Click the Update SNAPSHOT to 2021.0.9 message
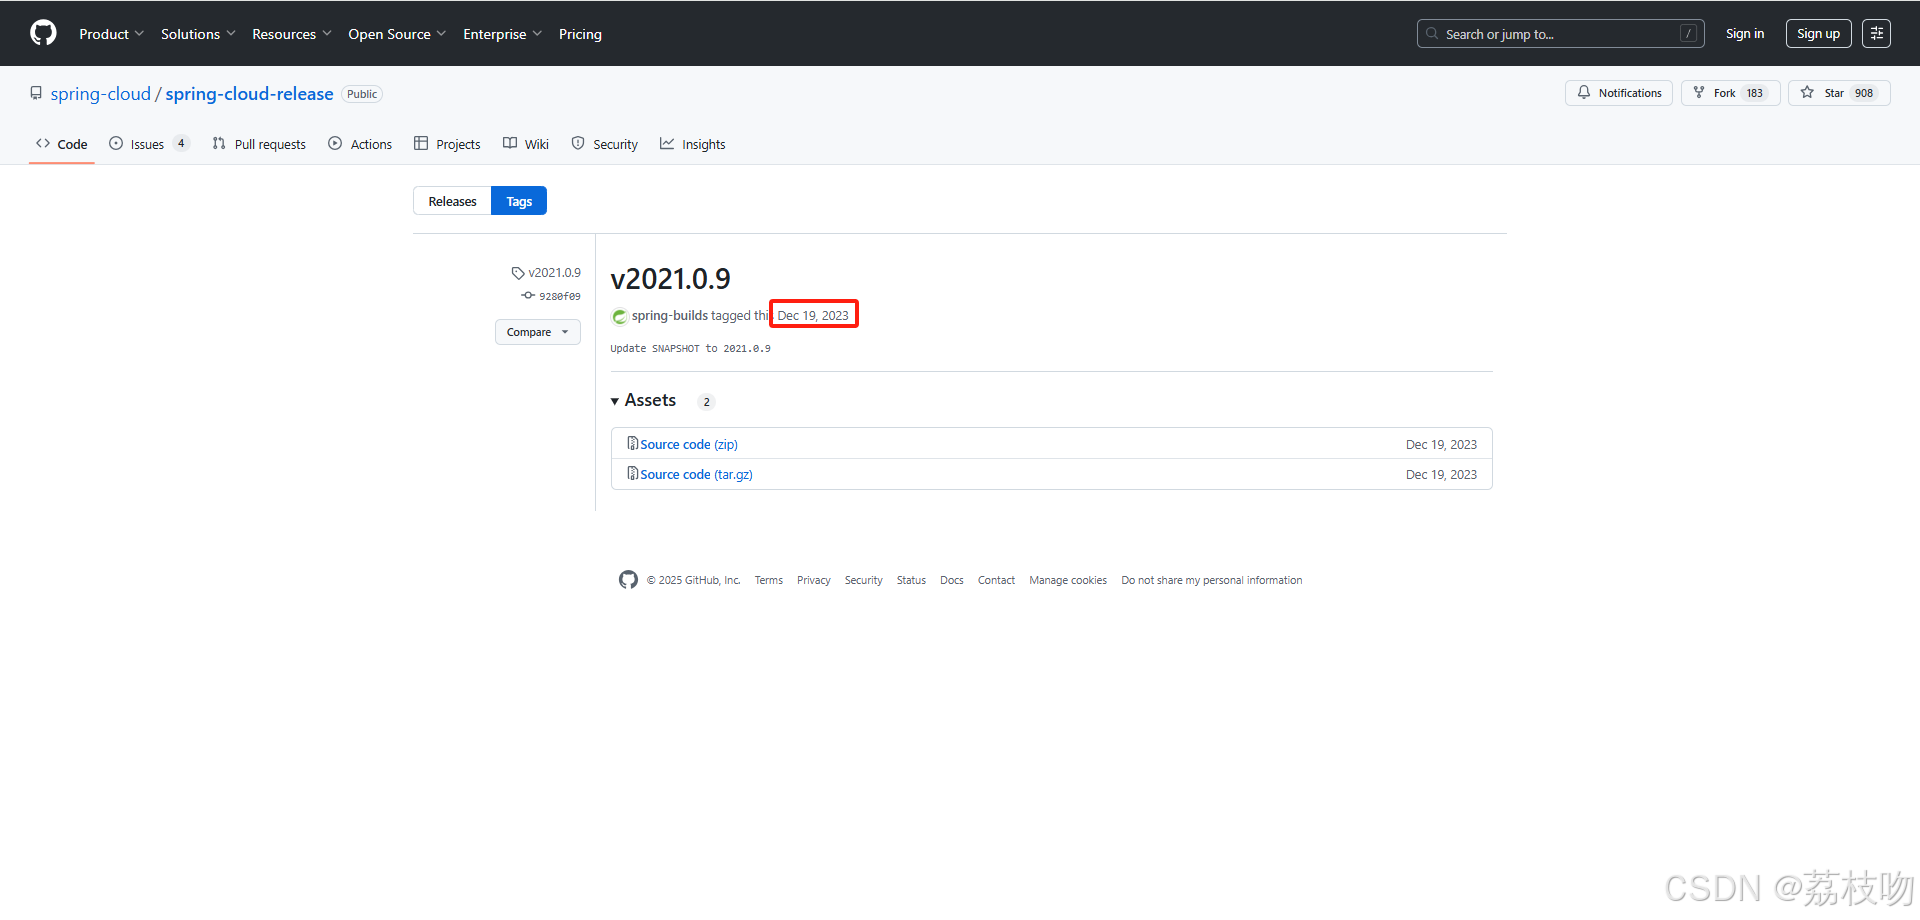1920x920 pixels. (x=690, y=349)
